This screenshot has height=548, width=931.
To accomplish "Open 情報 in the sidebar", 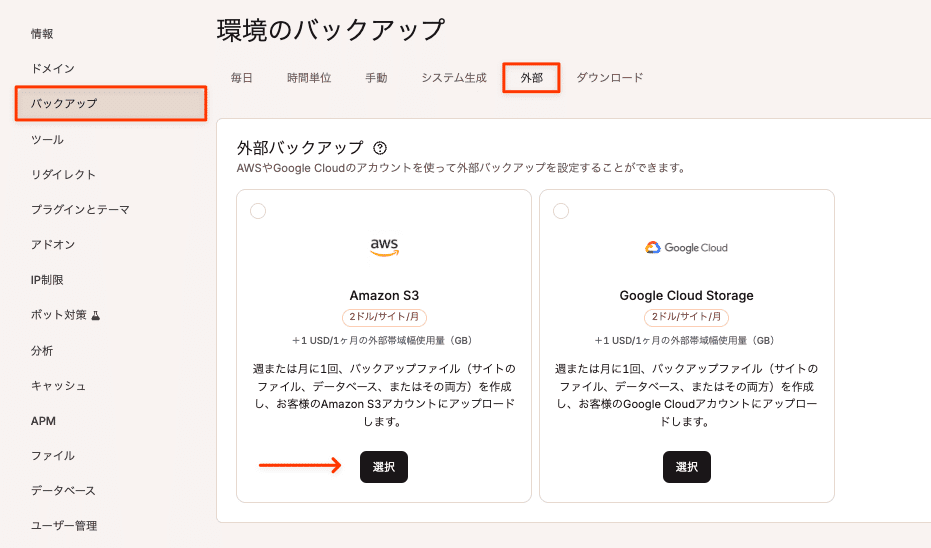I will (42, 34).
